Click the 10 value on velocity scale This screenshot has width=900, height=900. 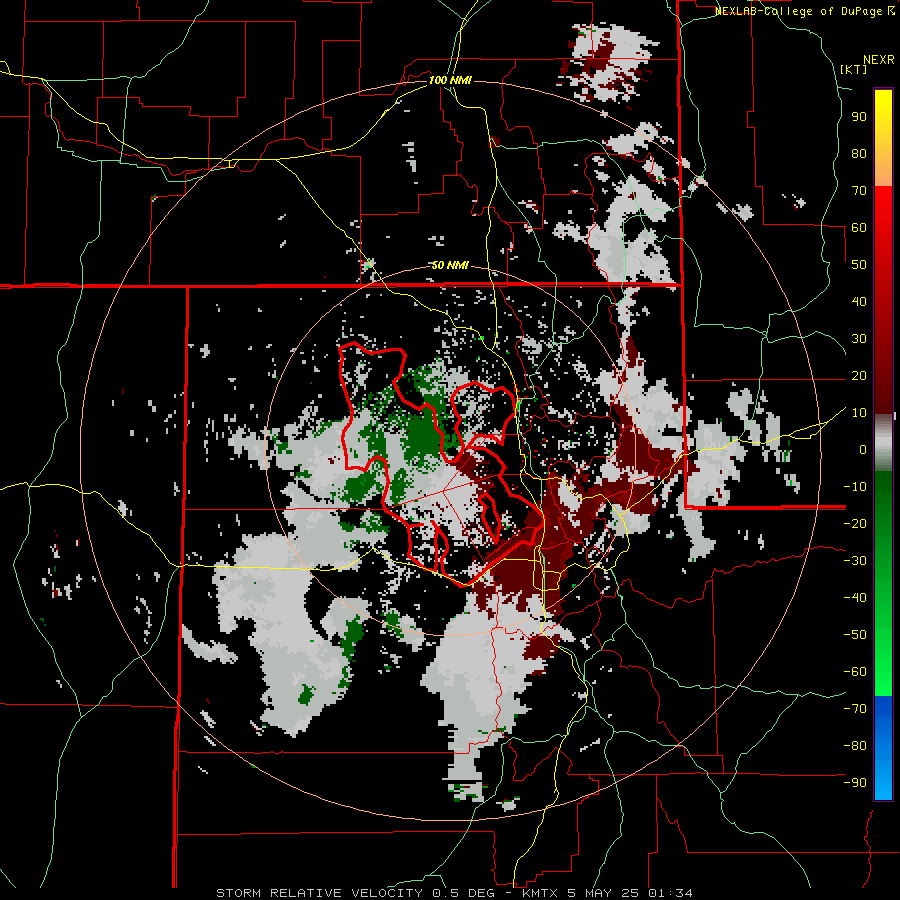(859, 413)
